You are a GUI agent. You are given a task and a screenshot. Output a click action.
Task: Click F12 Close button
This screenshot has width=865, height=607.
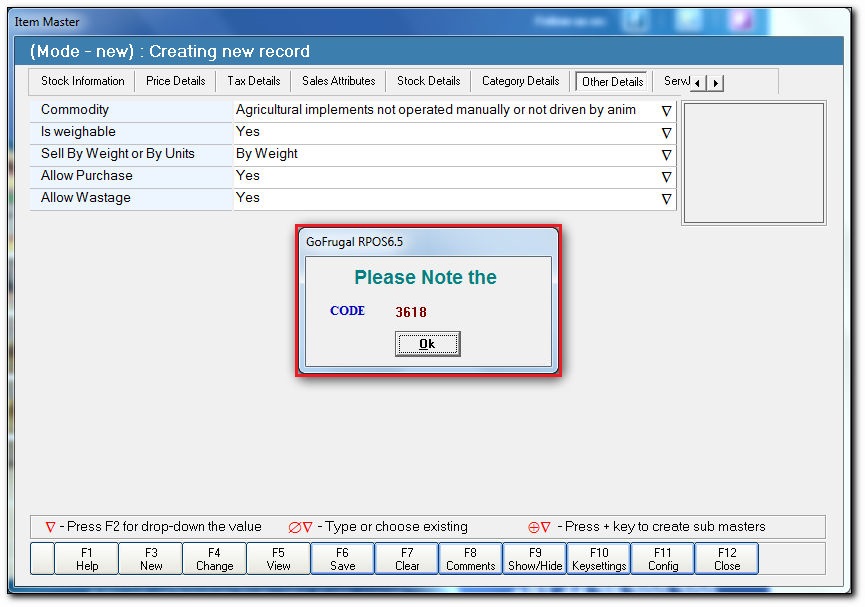coord(727,559)
